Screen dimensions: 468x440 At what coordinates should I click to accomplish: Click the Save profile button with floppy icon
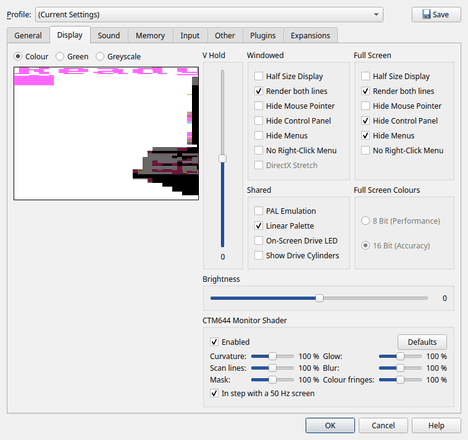436,15
